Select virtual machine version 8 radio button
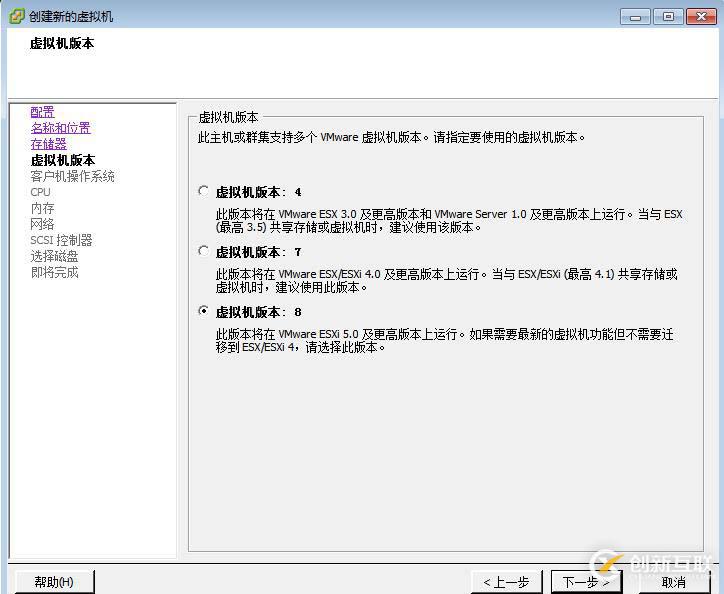 click(203, 311)
